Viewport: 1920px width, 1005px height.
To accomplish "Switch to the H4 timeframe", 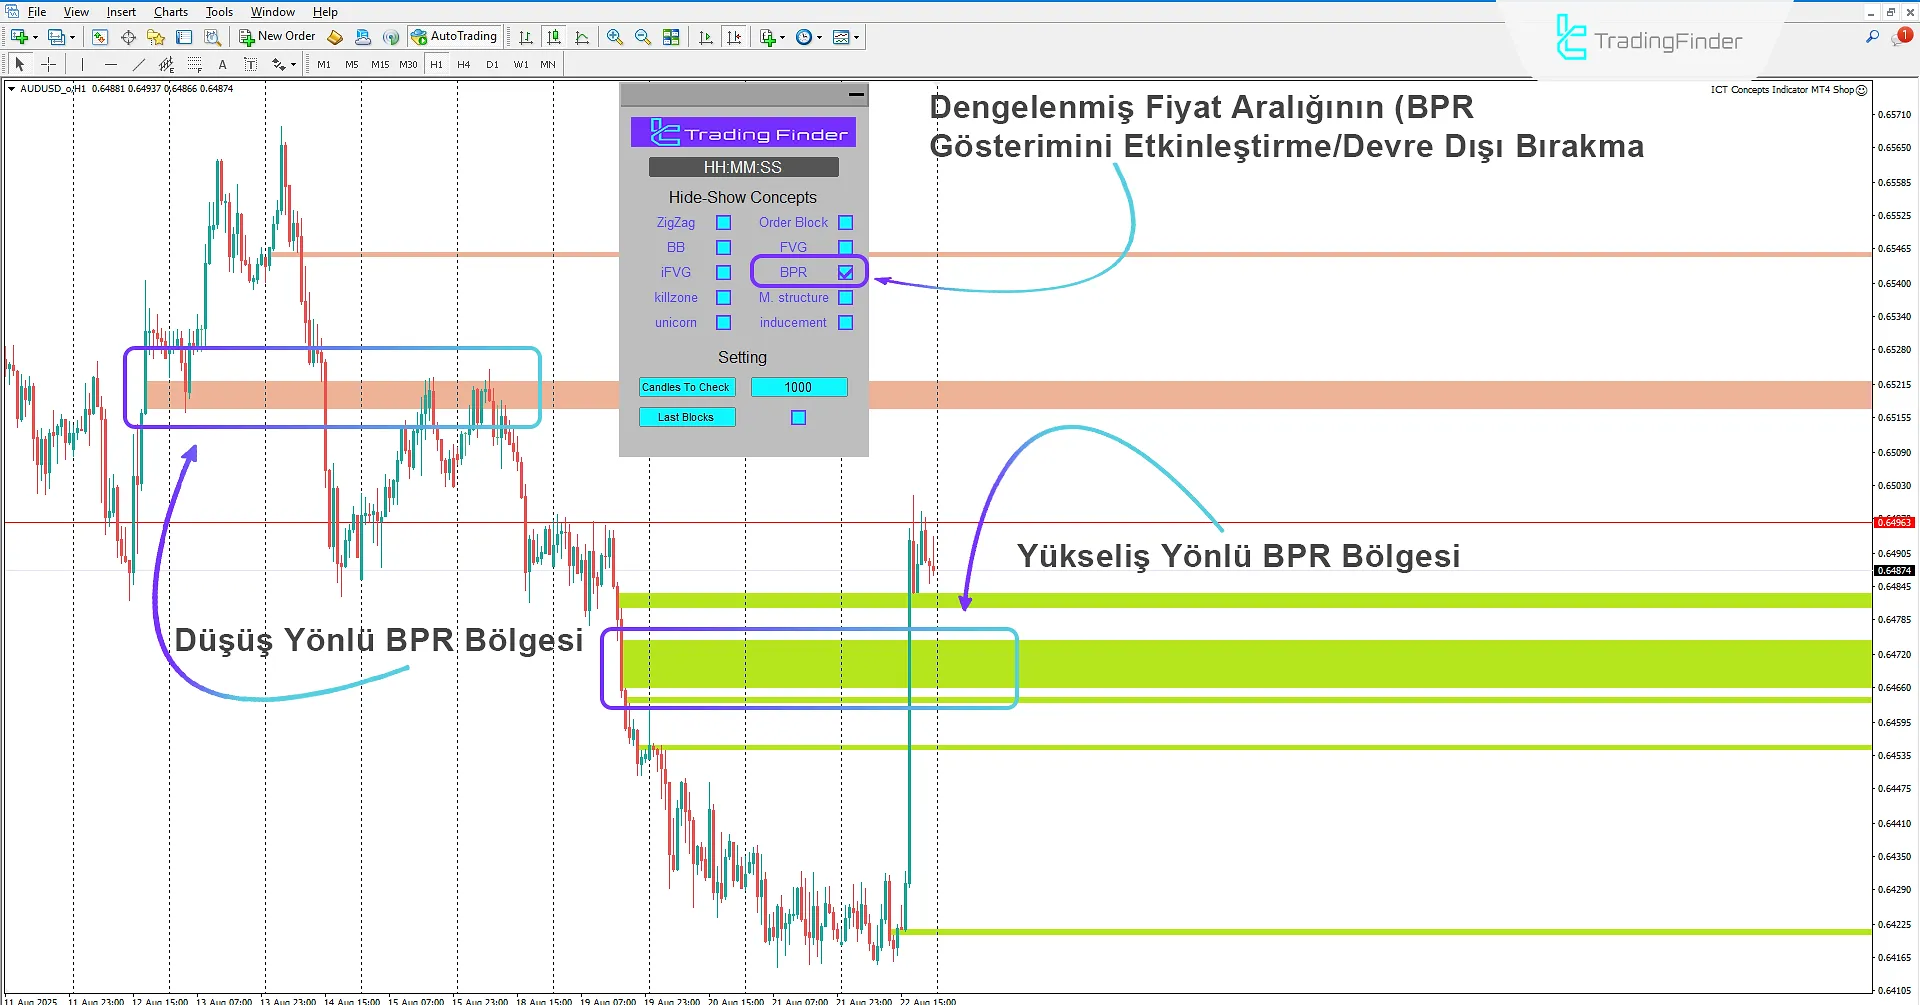I will pyautogui.click(x=463, y=64).
